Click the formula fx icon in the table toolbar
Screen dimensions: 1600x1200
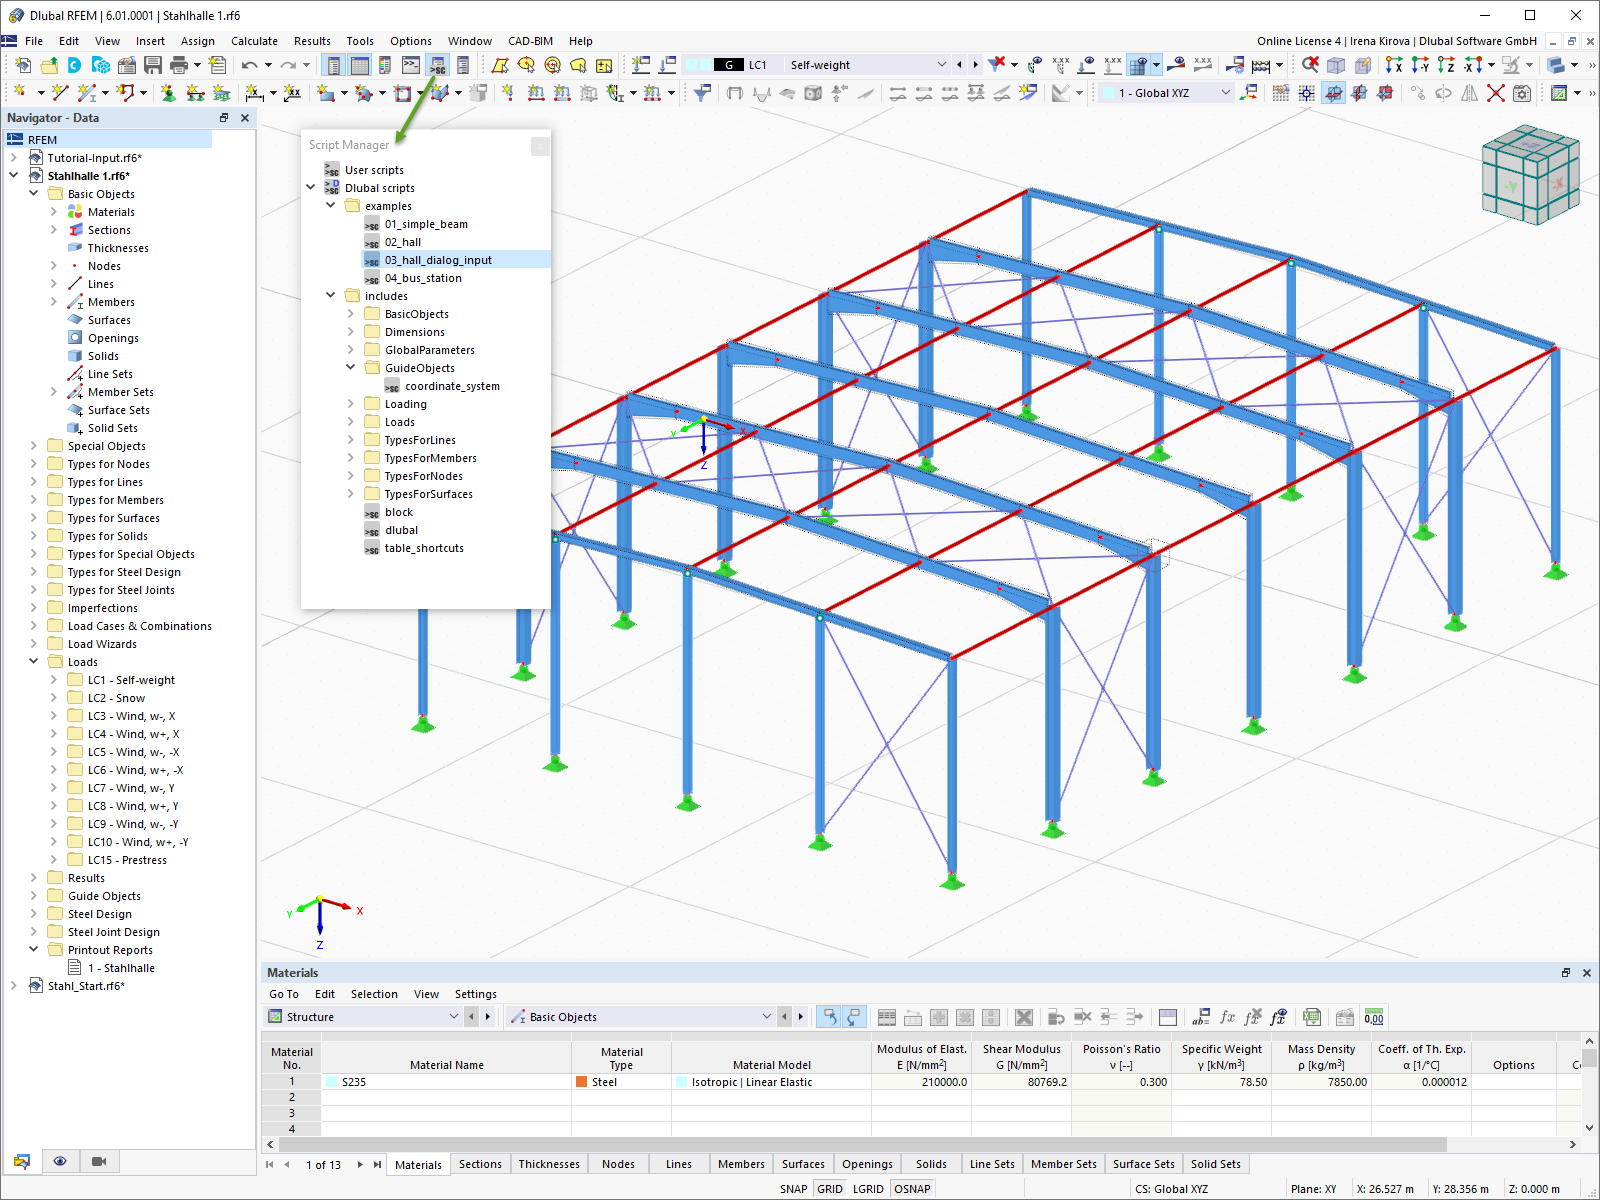[x=1227, y=1017]
